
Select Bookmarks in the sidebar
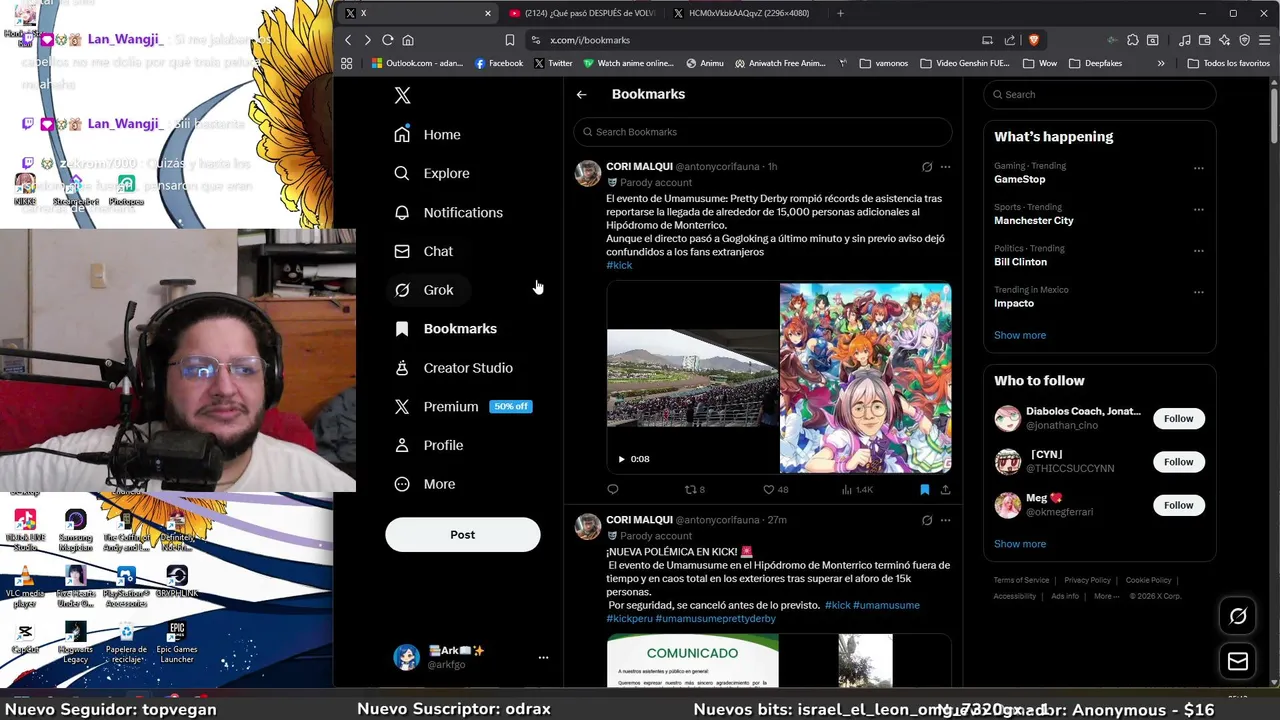tap(446, 328)
